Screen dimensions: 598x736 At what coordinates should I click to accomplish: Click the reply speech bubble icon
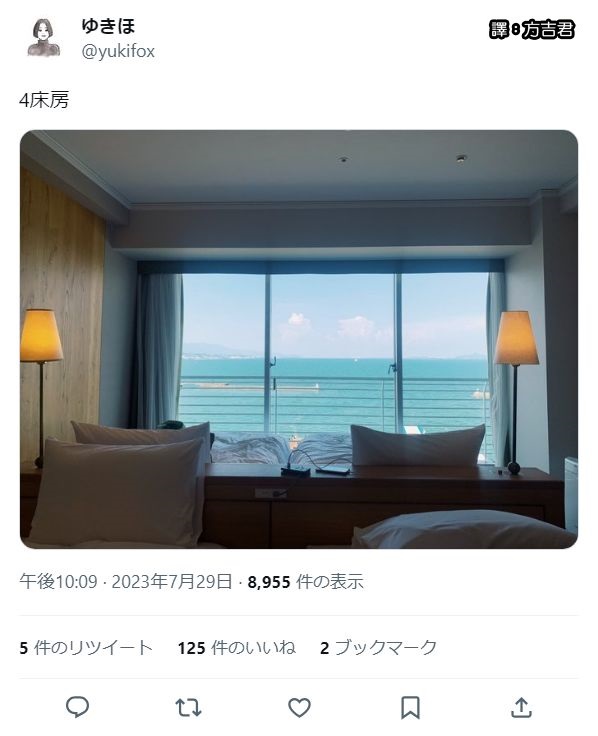tap(77, 707)
